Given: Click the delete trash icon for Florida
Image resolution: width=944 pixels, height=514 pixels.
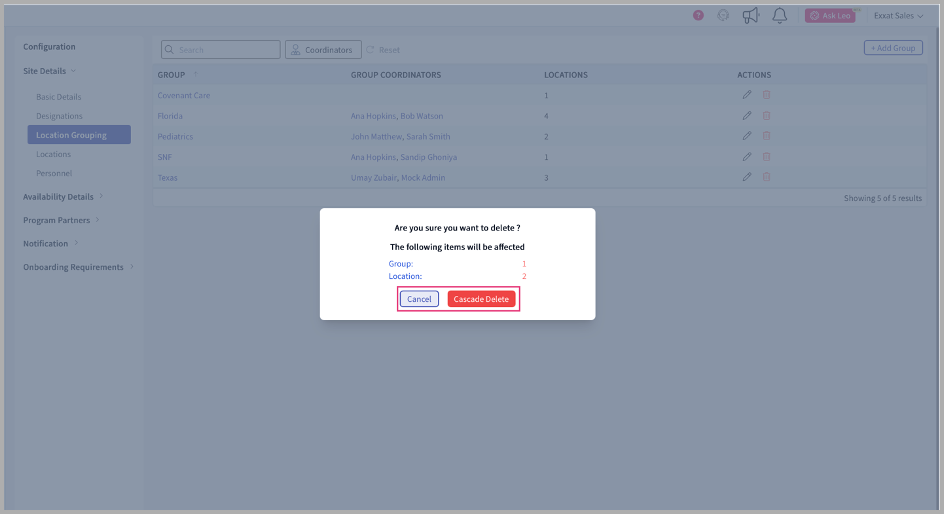Looking at the screenshot, I should [767, 116].
